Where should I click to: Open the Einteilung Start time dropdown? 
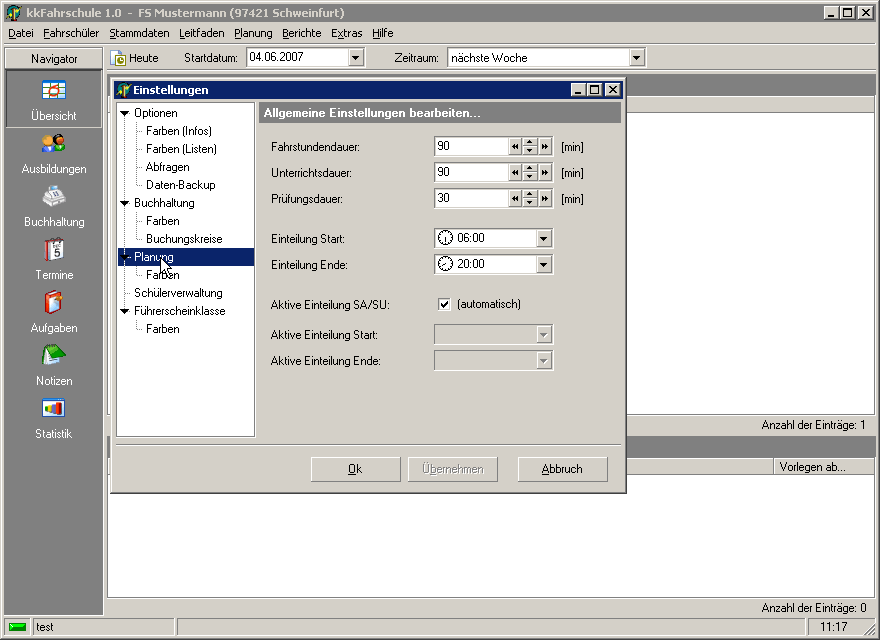pyautogui.click(x=544, y=239)
